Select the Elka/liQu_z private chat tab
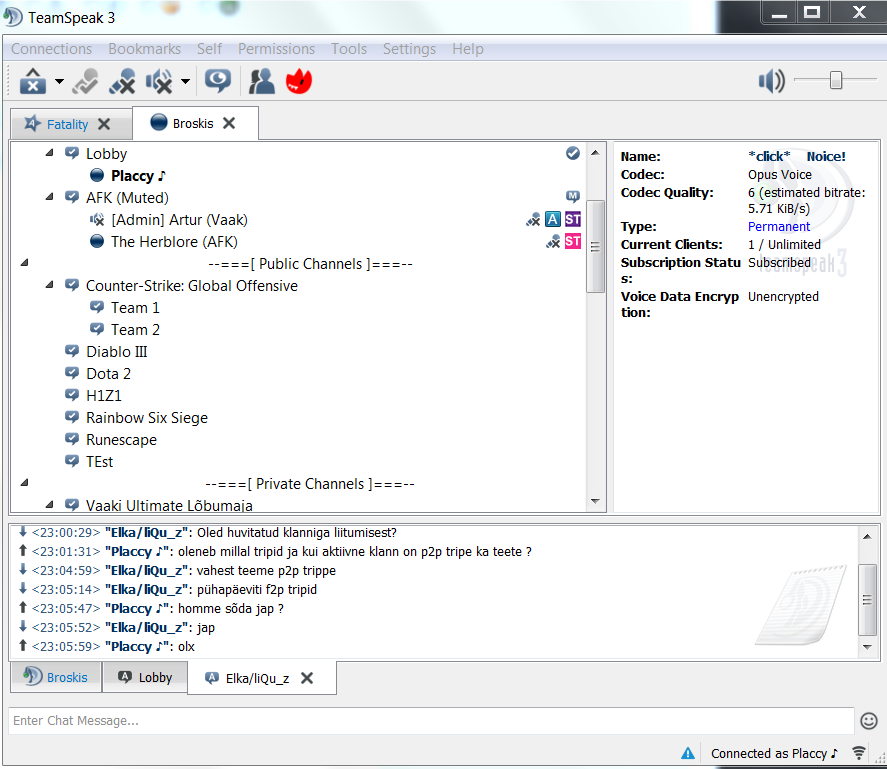This screenshot has width=887, height=769. (257, 678)
